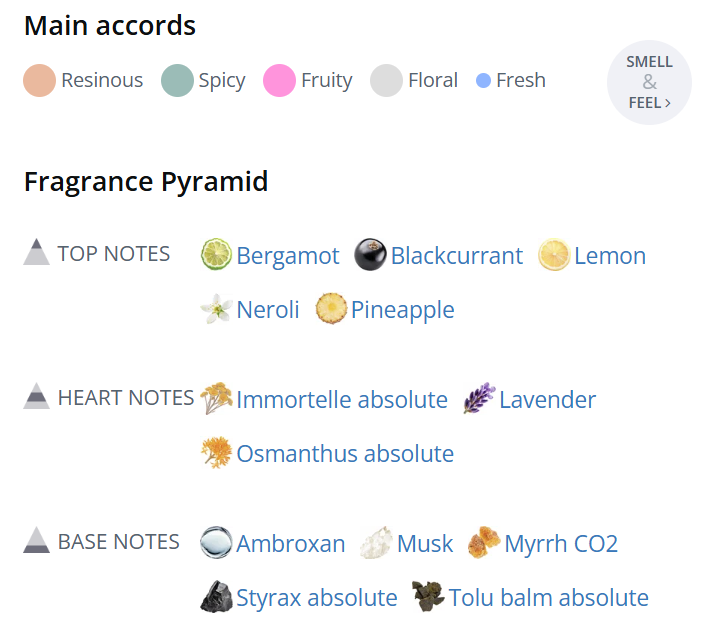Click the Spicy accord color swatch

click(x=177, y=80)
